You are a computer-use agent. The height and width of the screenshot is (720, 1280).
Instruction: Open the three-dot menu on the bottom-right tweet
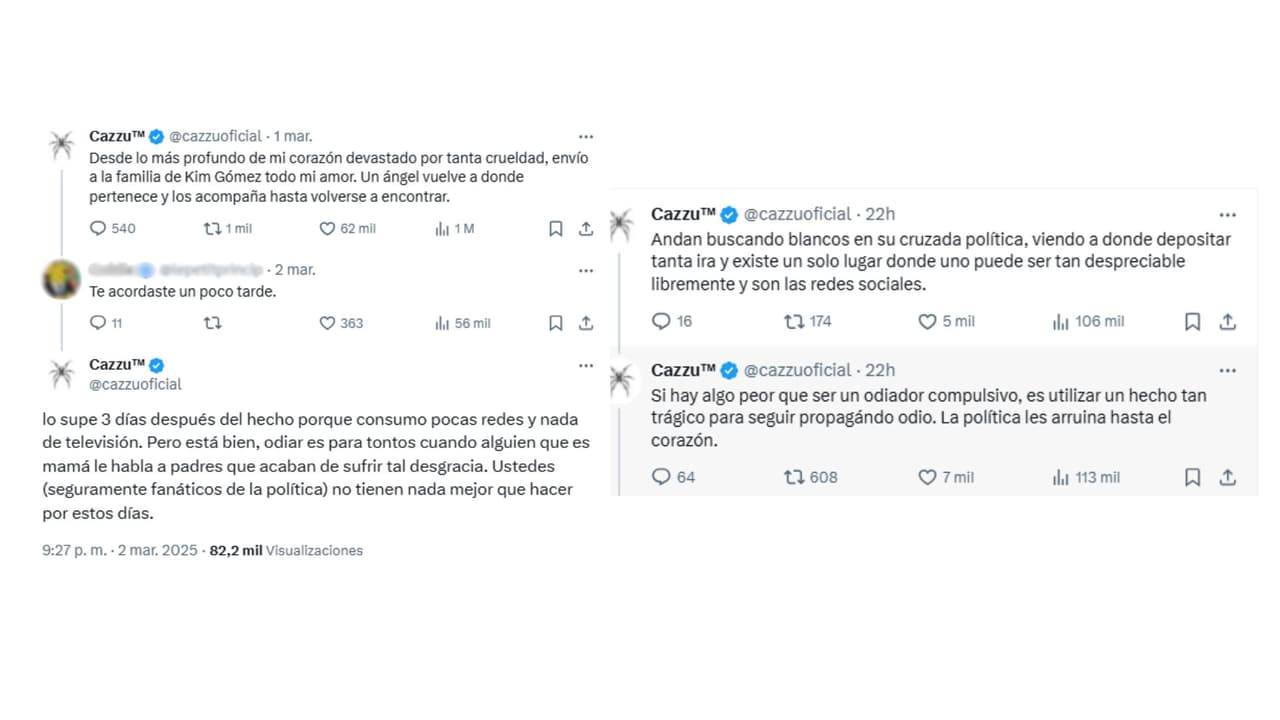(x=1227, y=369)
